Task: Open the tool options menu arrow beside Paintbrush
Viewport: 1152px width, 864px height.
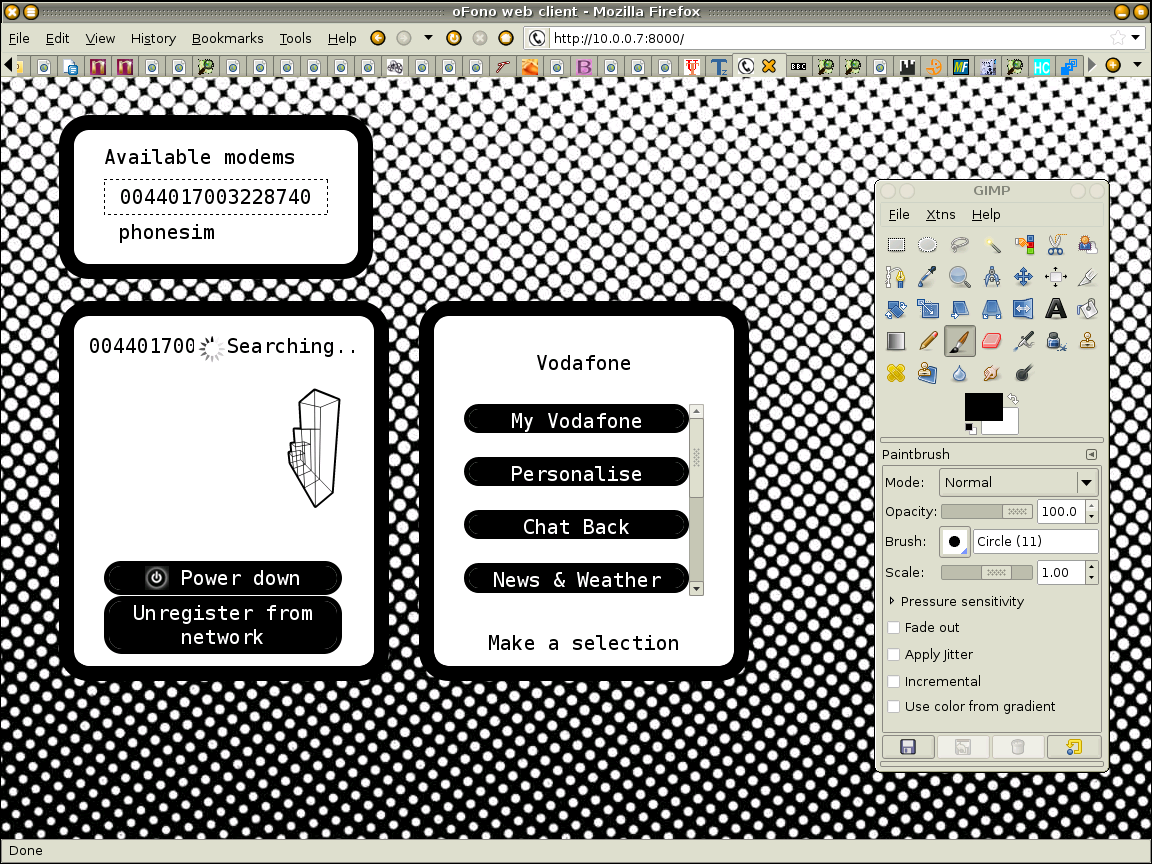Action: pos(1091,455)
